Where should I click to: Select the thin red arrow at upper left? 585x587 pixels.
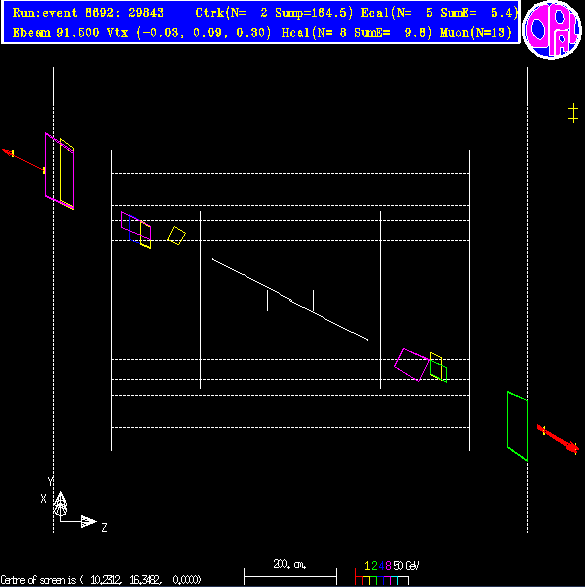[24, 161]
